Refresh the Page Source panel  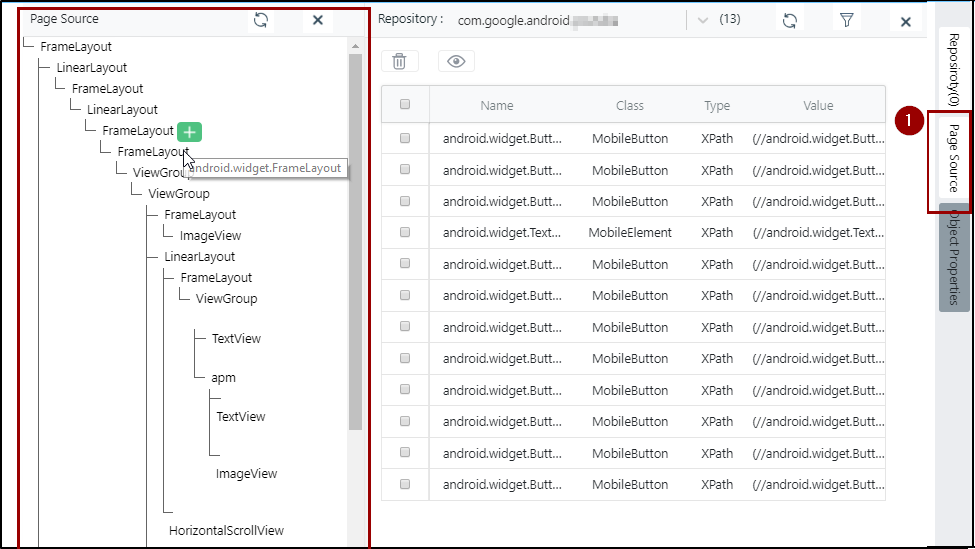pos(261,20)
